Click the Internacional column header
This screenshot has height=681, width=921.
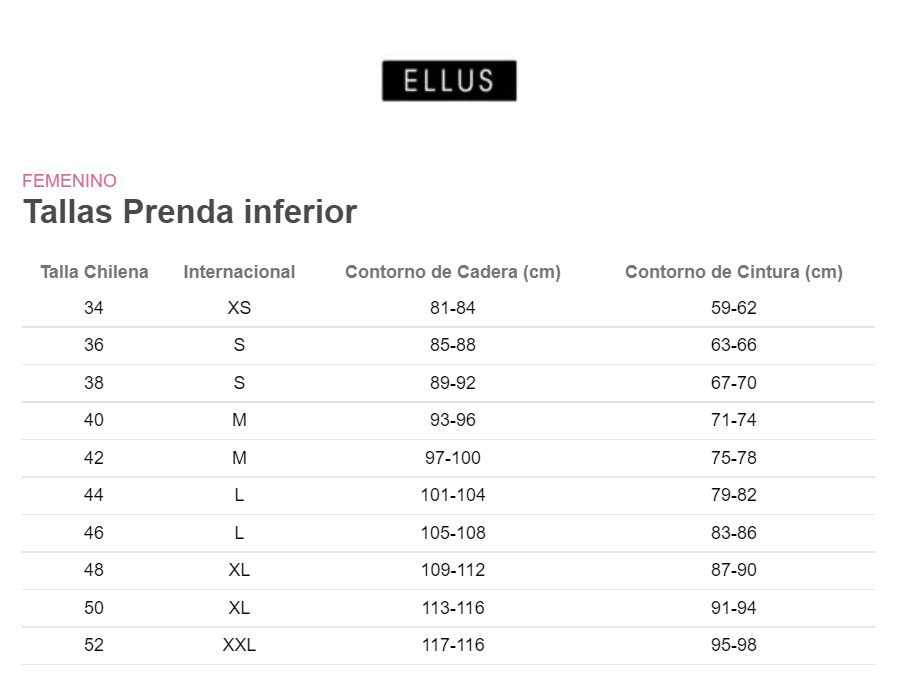click(x=239, y=272)
